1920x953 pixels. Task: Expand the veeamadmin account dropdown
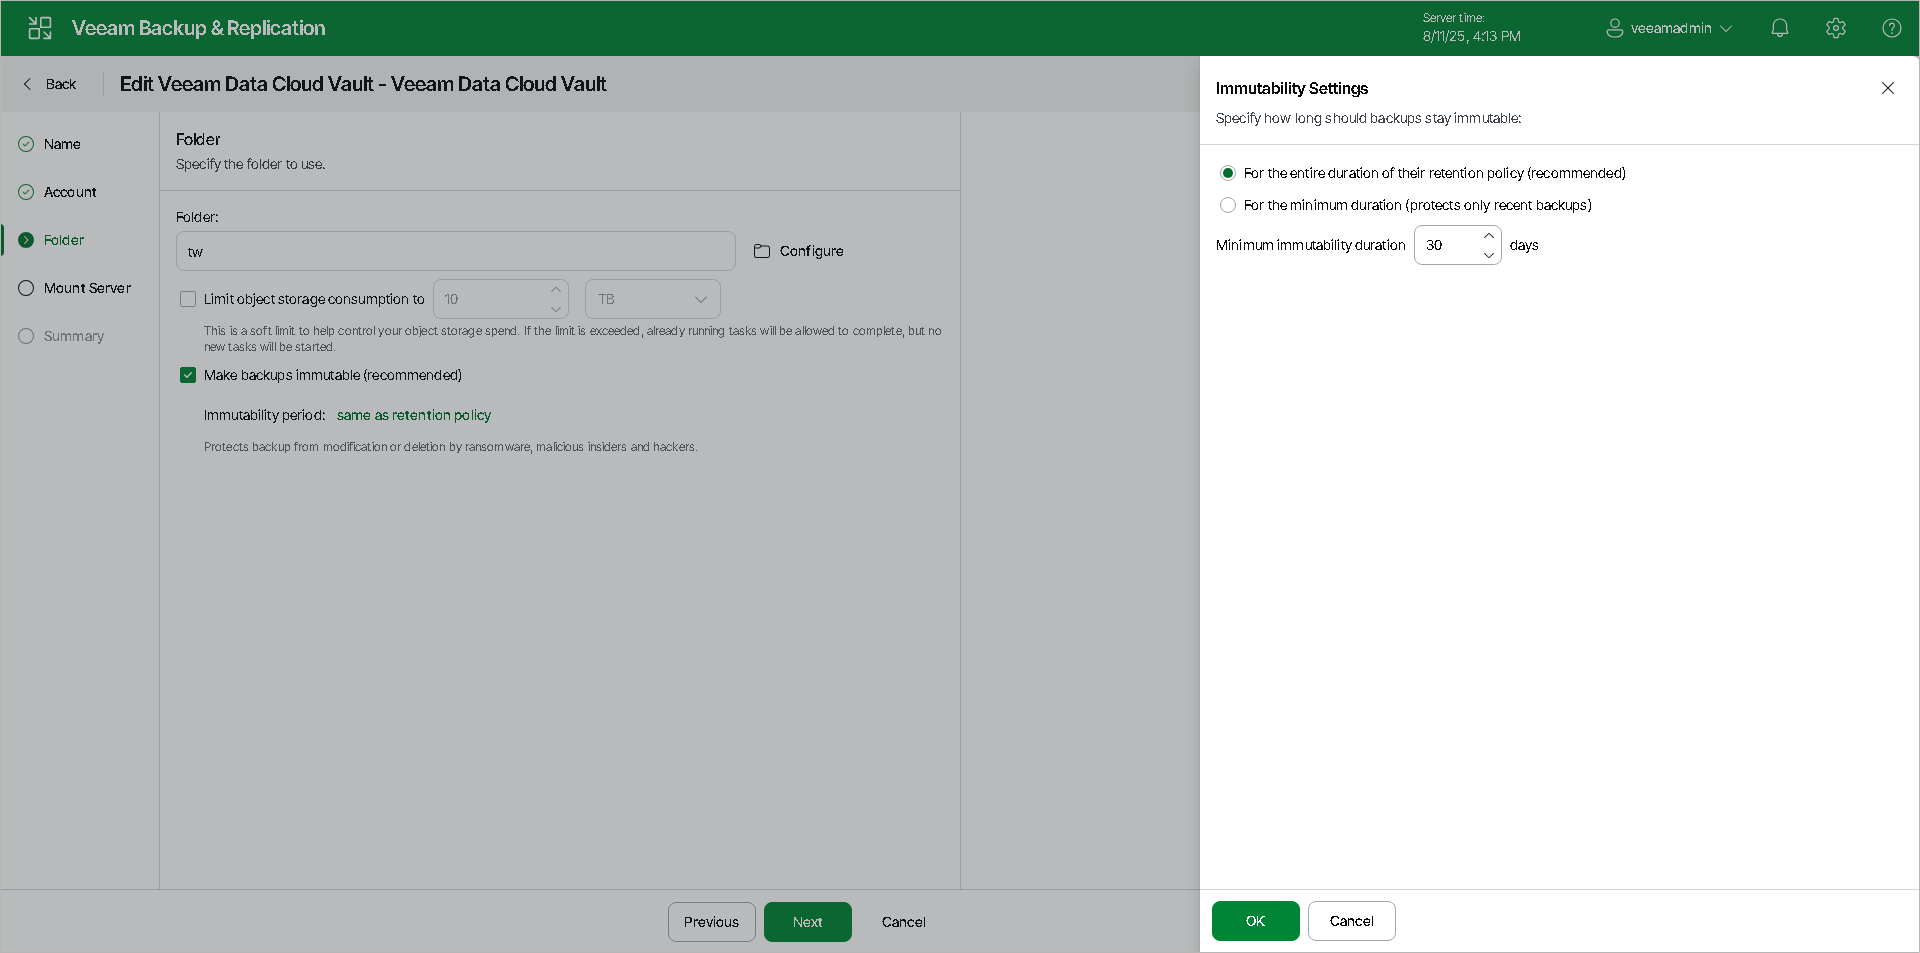point(1726,28)
